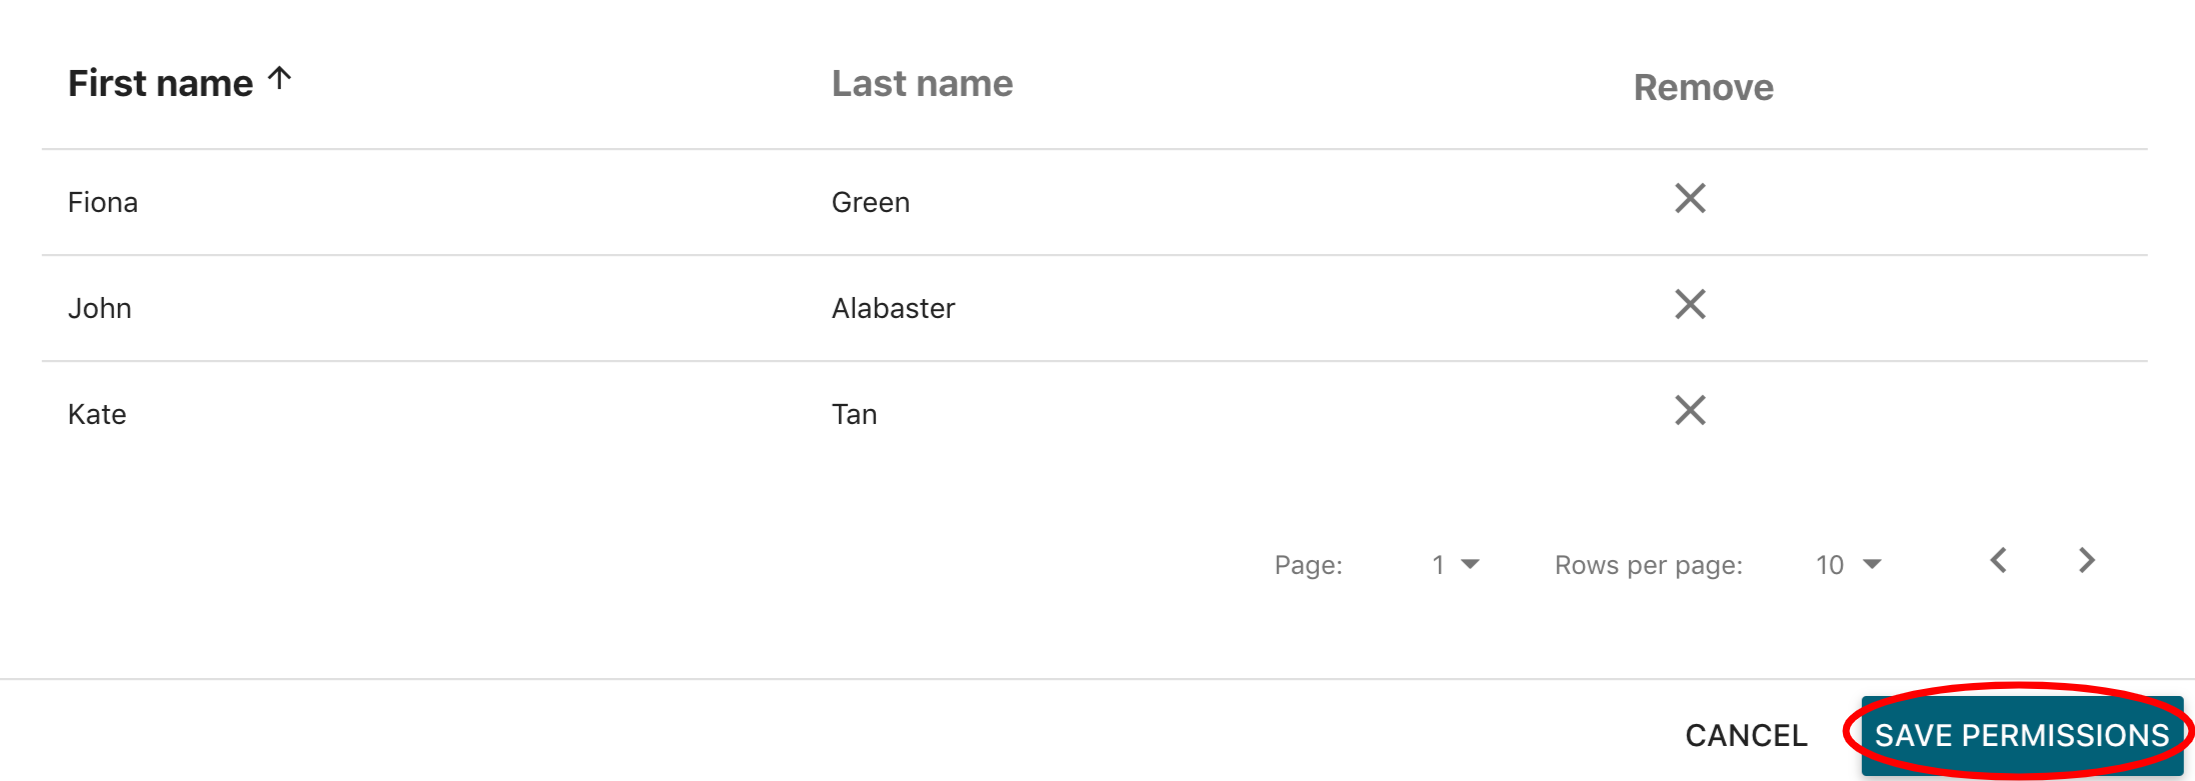Open the Rows per page dropdown
The height and width of the screenshot is (781, 2195).
pyautogui.click(x=1848, y=565)
